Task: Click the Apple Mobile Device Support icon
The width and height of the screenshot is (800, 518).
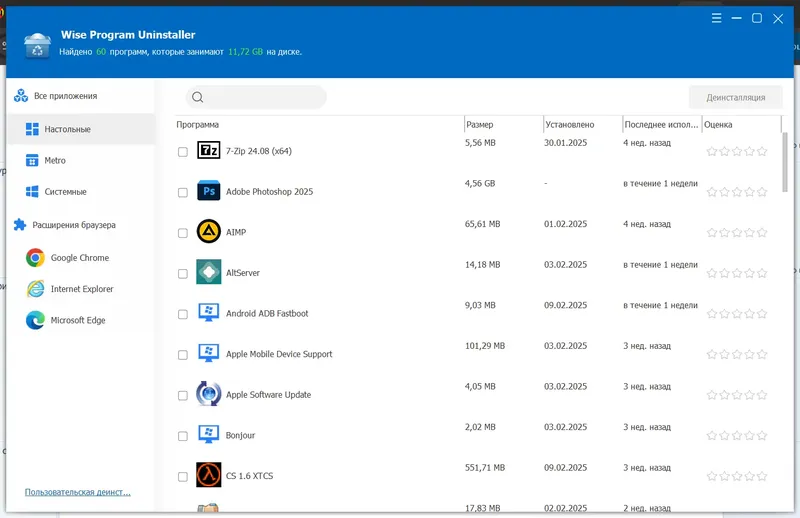Action: coord(209,353)
